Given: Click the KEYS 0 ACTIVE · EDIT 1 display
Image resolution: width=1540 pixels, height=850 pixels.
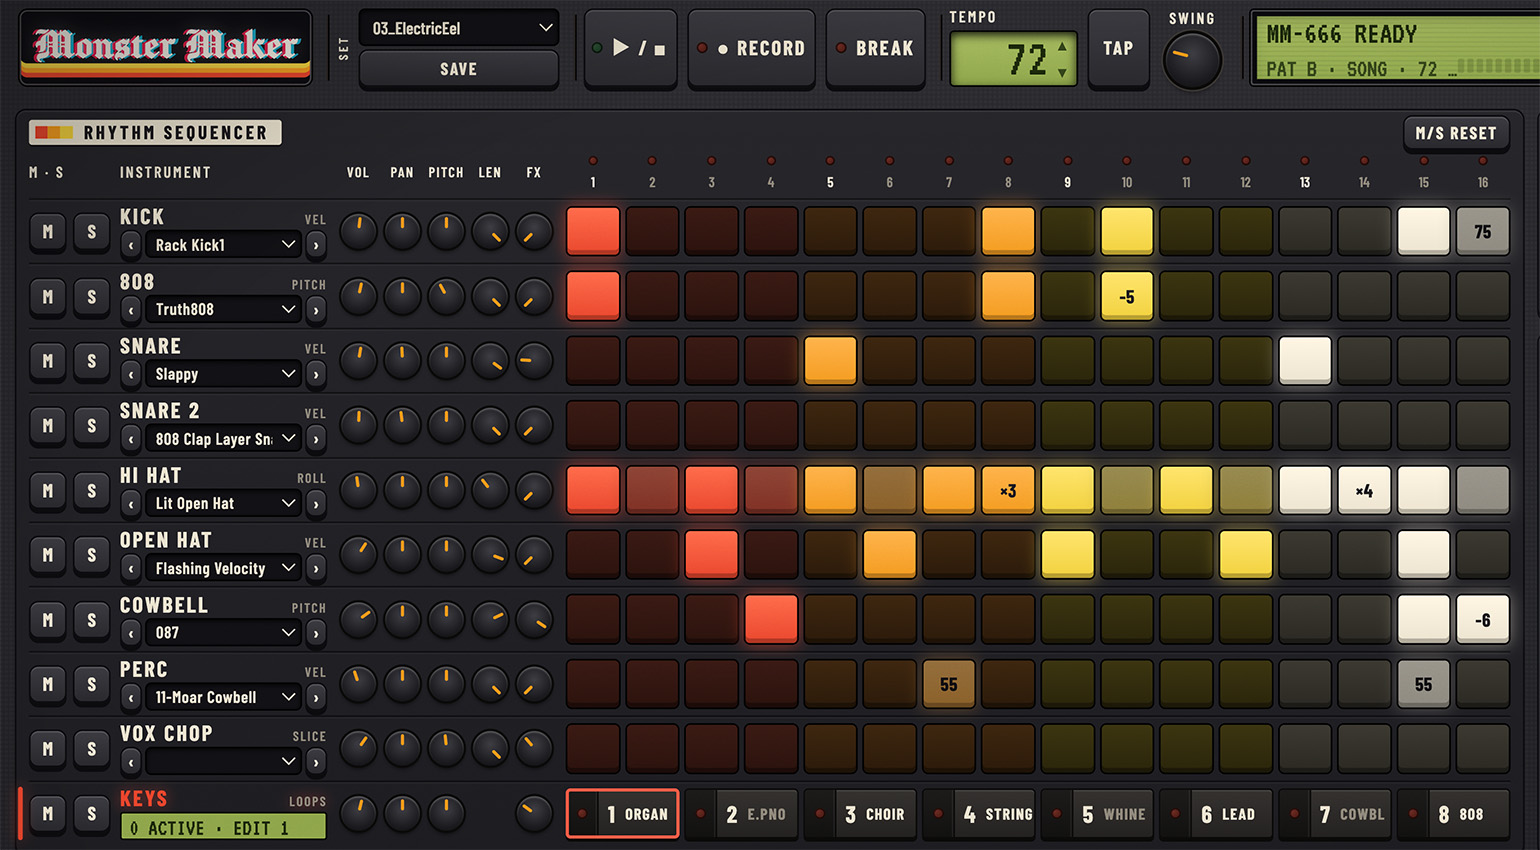Looking at the screenshot, I should [x=223, y=827].
